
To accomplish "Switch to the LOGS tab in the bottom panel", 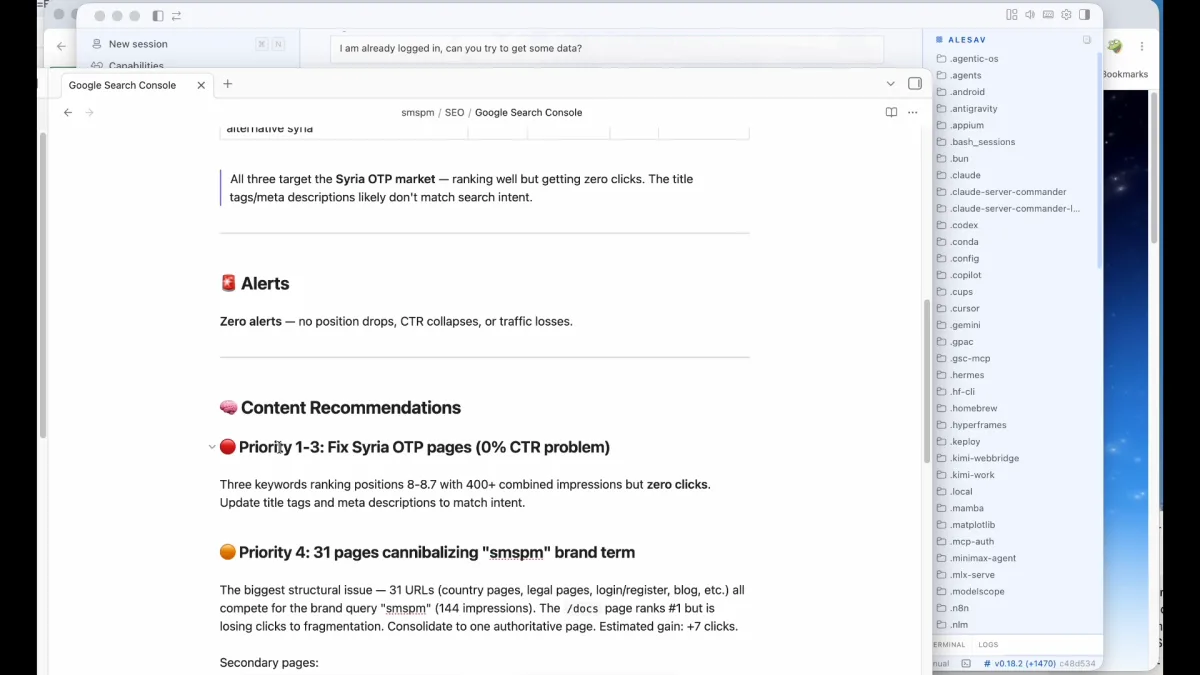I will click(x=988, y=645).
